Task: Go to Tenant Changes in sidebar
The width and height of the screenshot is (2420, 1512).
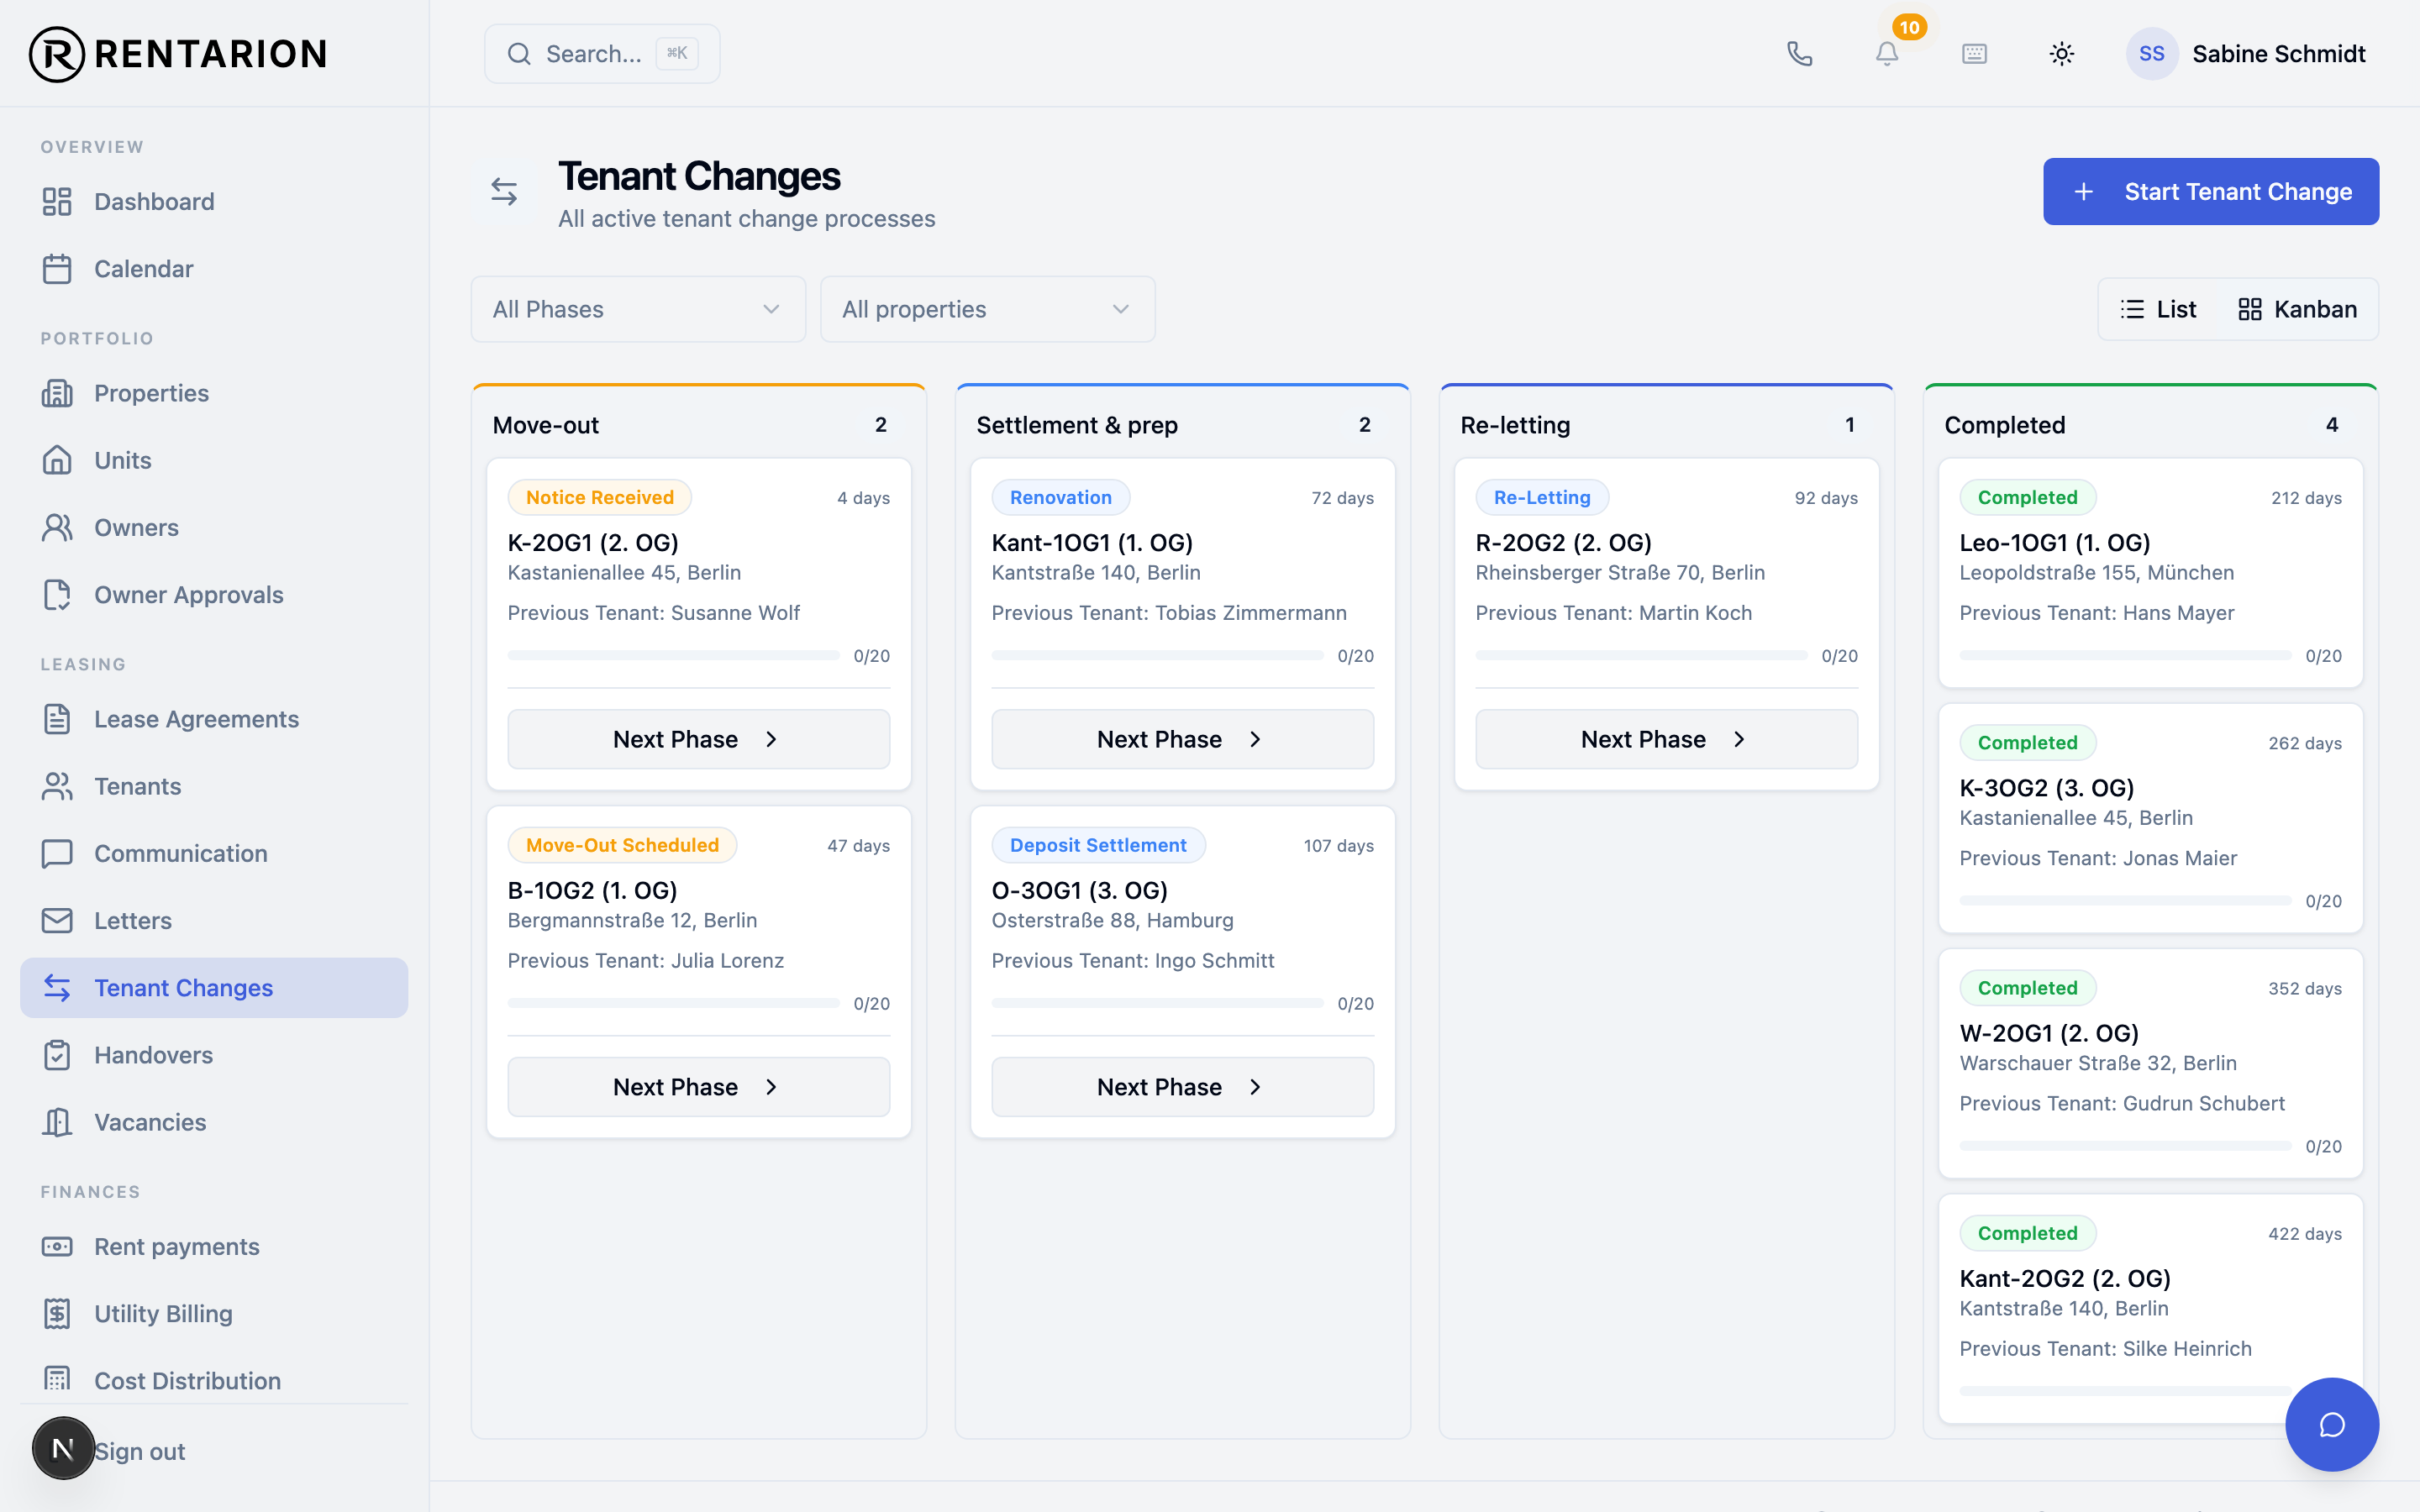Action: (x=214, y=987)
